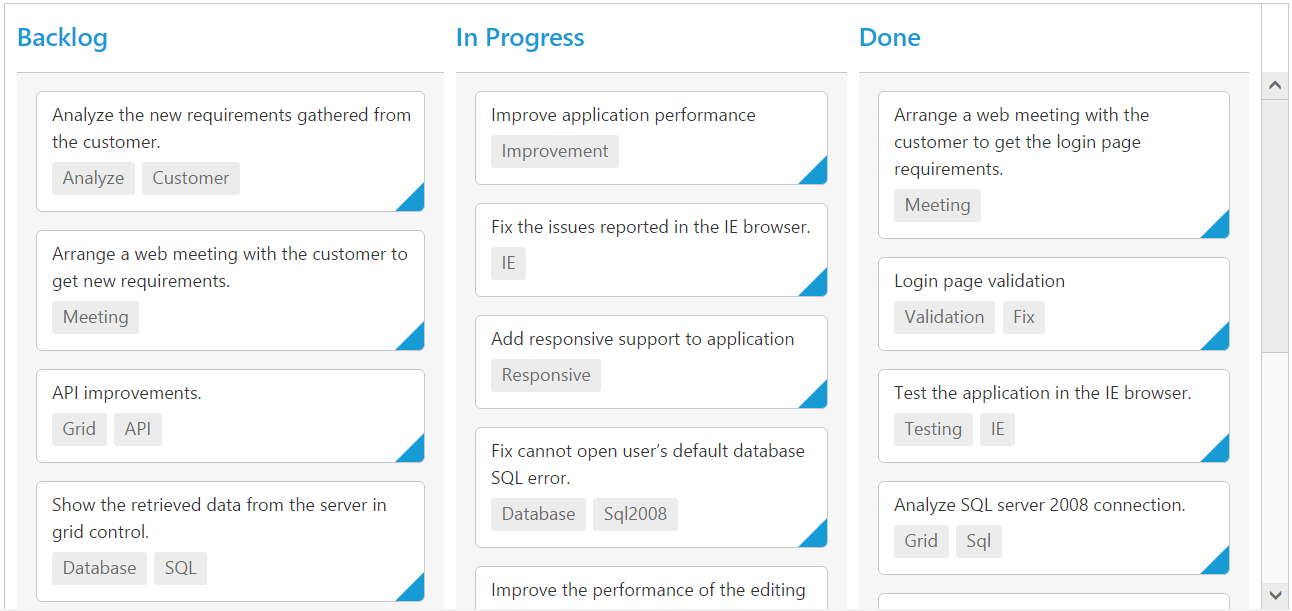Image resolution: width=1292 pixels, height=611 pixels.
Task: Click blue corner triangle on 'Improve application performance' card
Action: tap(817, 174)
